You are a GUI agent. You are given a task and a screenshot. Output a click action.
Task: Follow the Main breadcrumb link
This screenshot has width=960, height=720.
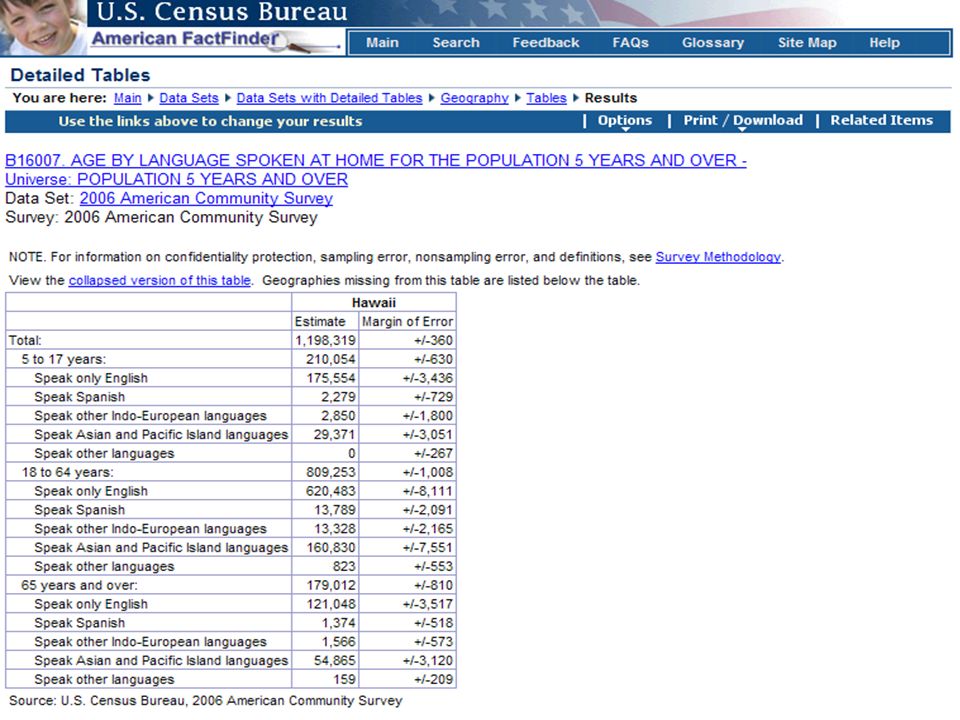[x=127, y=98]
